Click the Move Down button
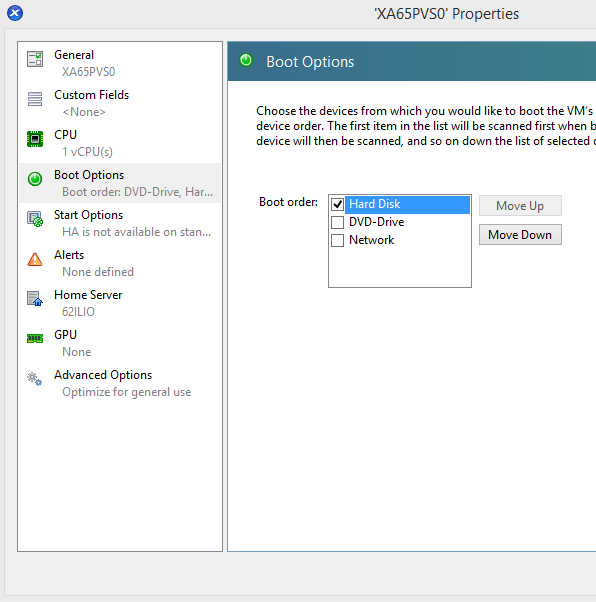This screenshot has height=602, width=596. [520, 235]
